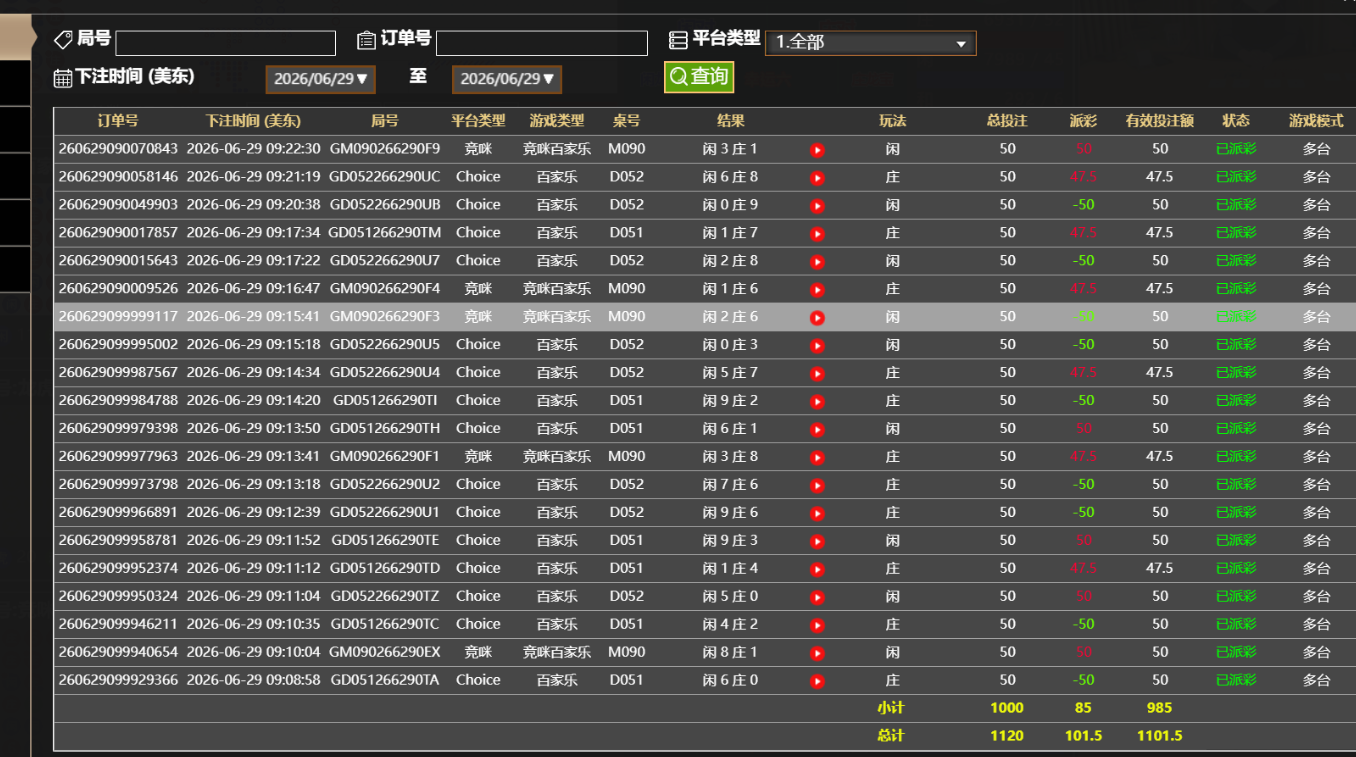Click the 小计 valid bet 985

coord(1160,709)
